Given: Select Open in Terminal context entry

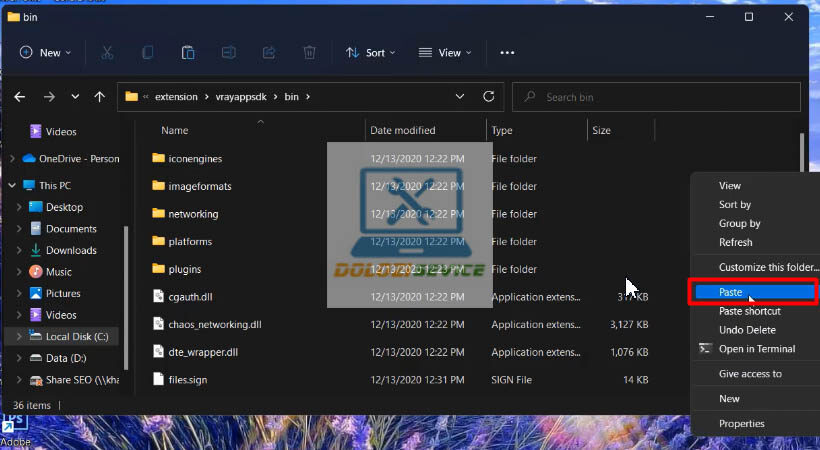Looking at the screenshot, I should (756, 349).
